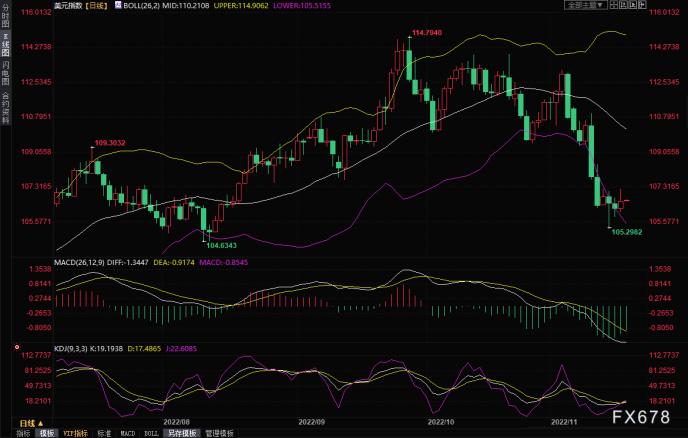Viewport: 688px width, 438px height.
Task: Select the 模板 bottom tab
Action: tap(47, 433)
